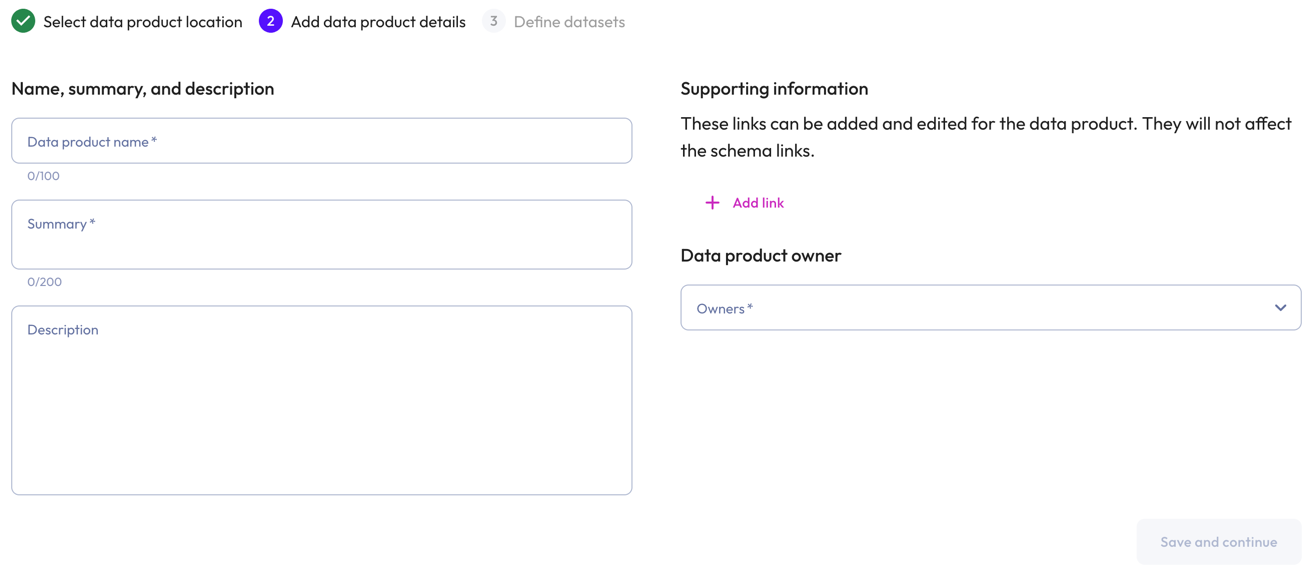
Task: Select the completed location step checkmark icon
Action: 23,21
